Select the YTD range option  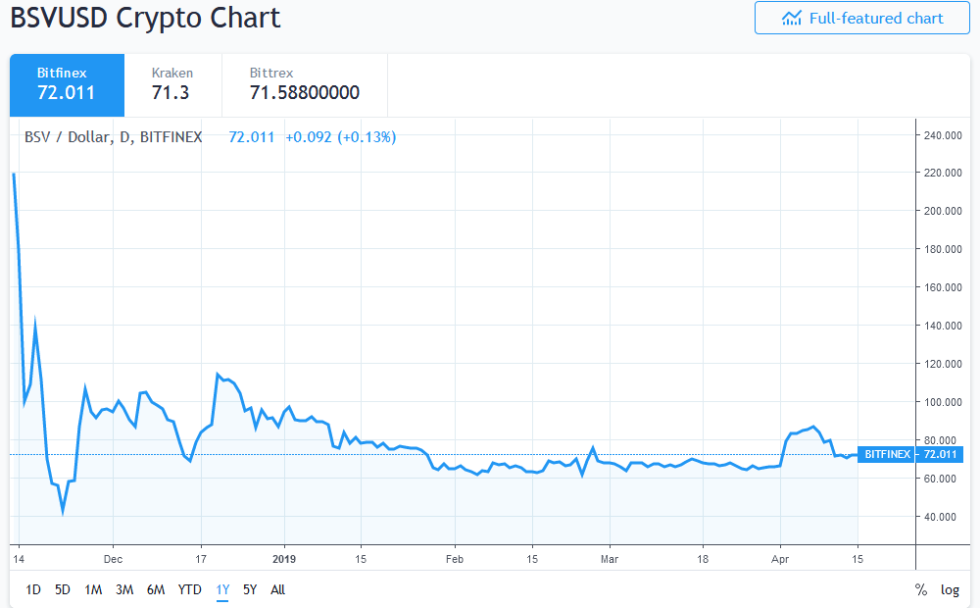coord(188,590)
